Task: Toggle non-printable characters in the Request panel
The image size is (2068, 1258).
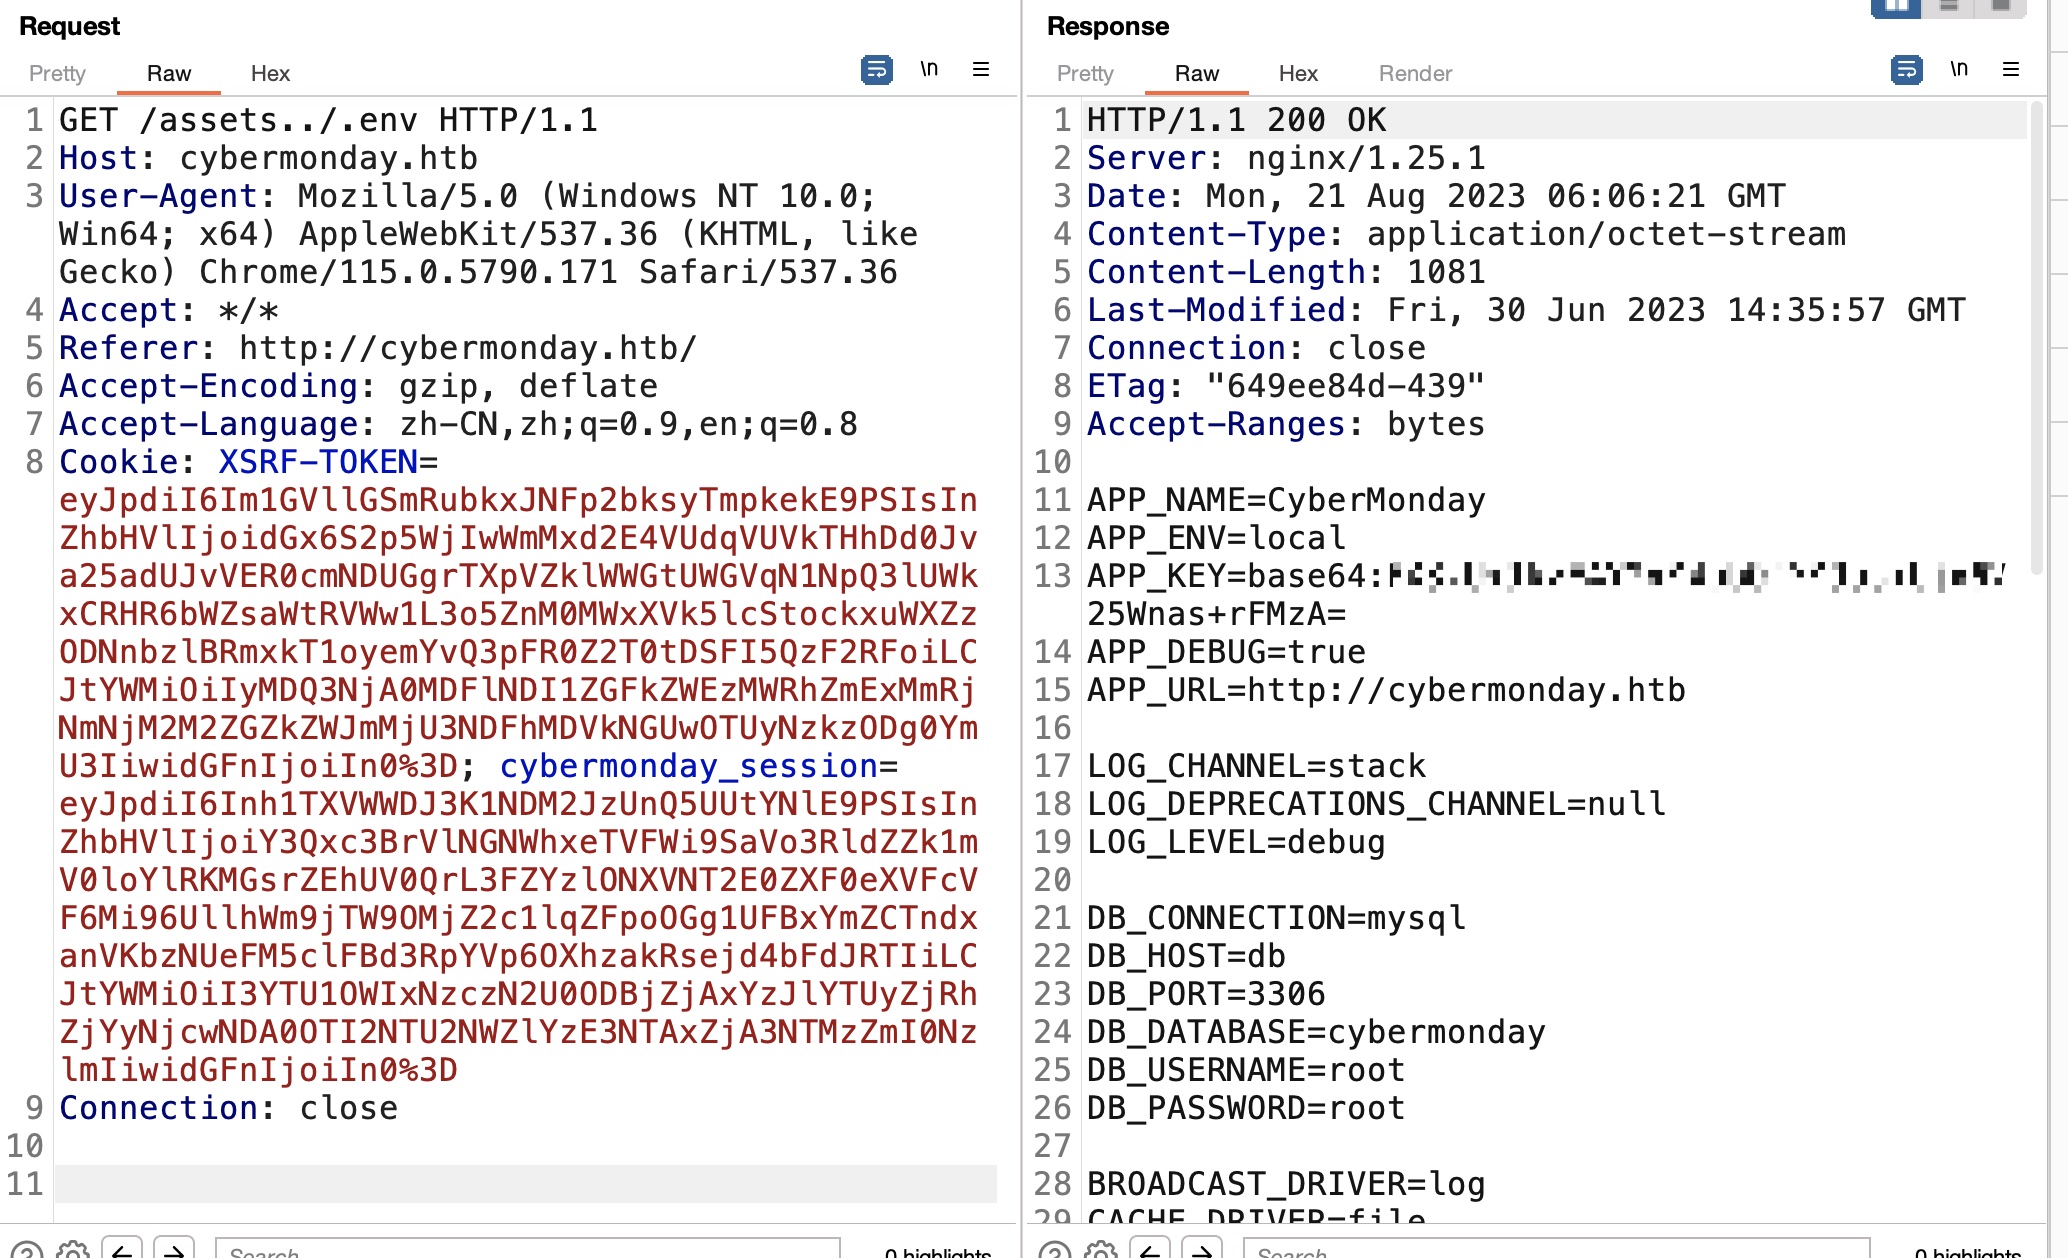Action: tap(929, 69)
